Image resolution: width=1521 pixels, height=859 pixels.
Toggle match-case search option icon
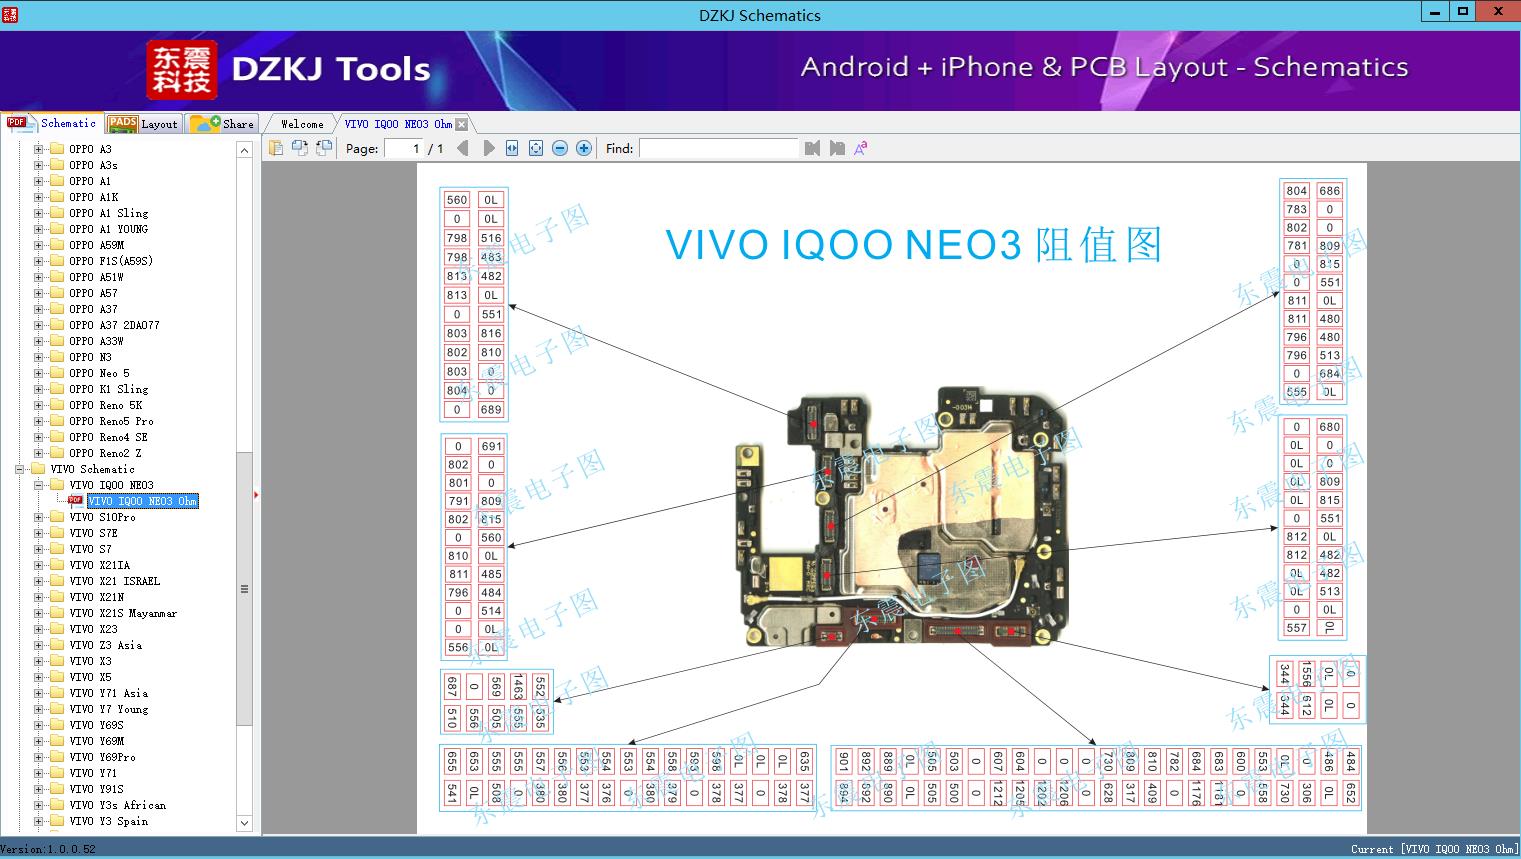coord(861,148)
